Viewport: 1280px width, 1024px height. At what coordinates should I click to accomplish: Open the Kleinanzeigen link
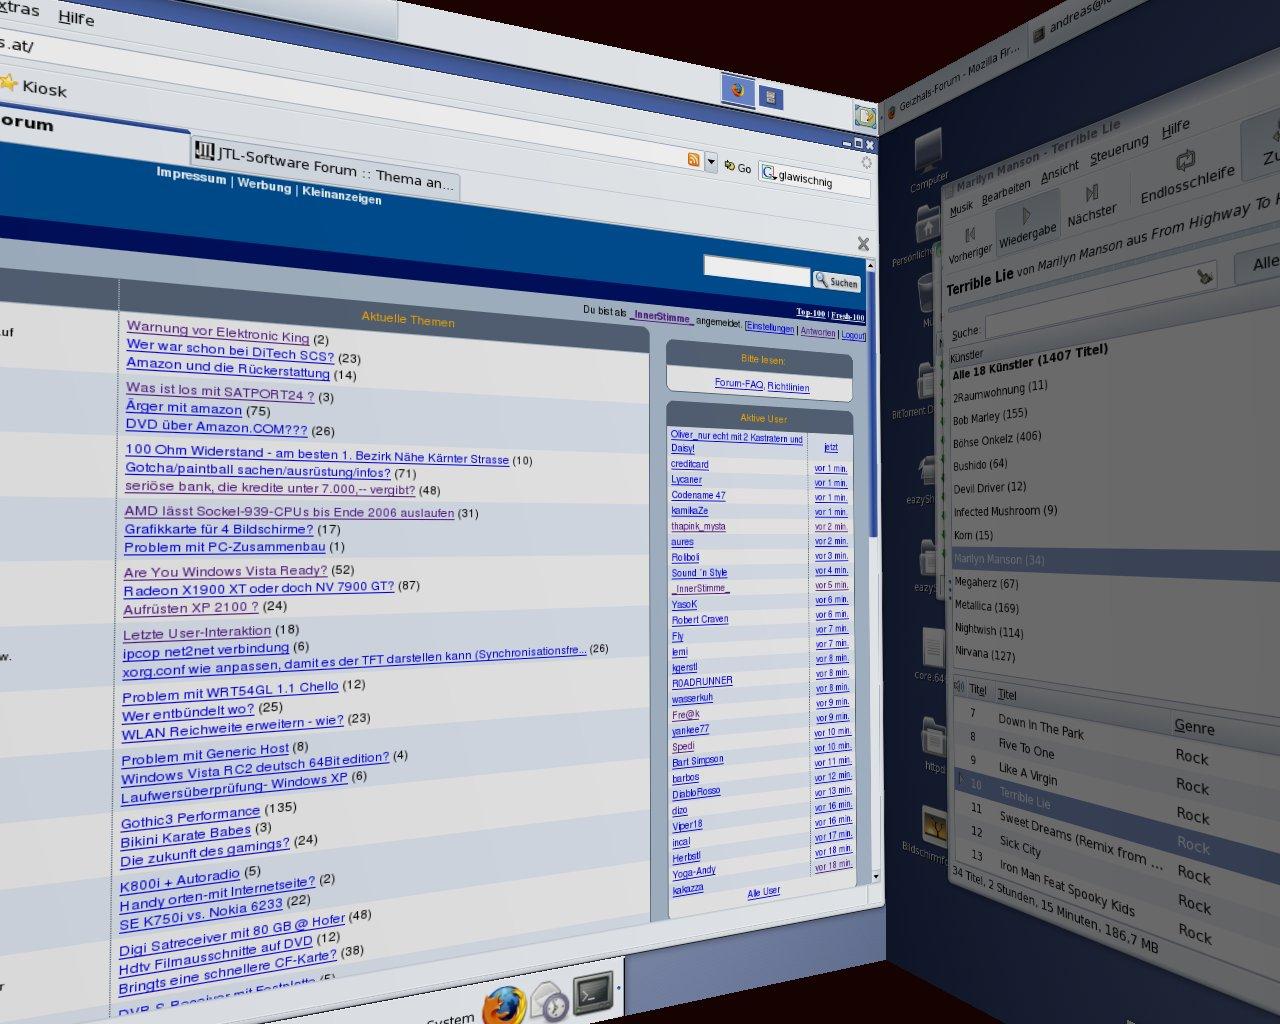click(342, 196)
